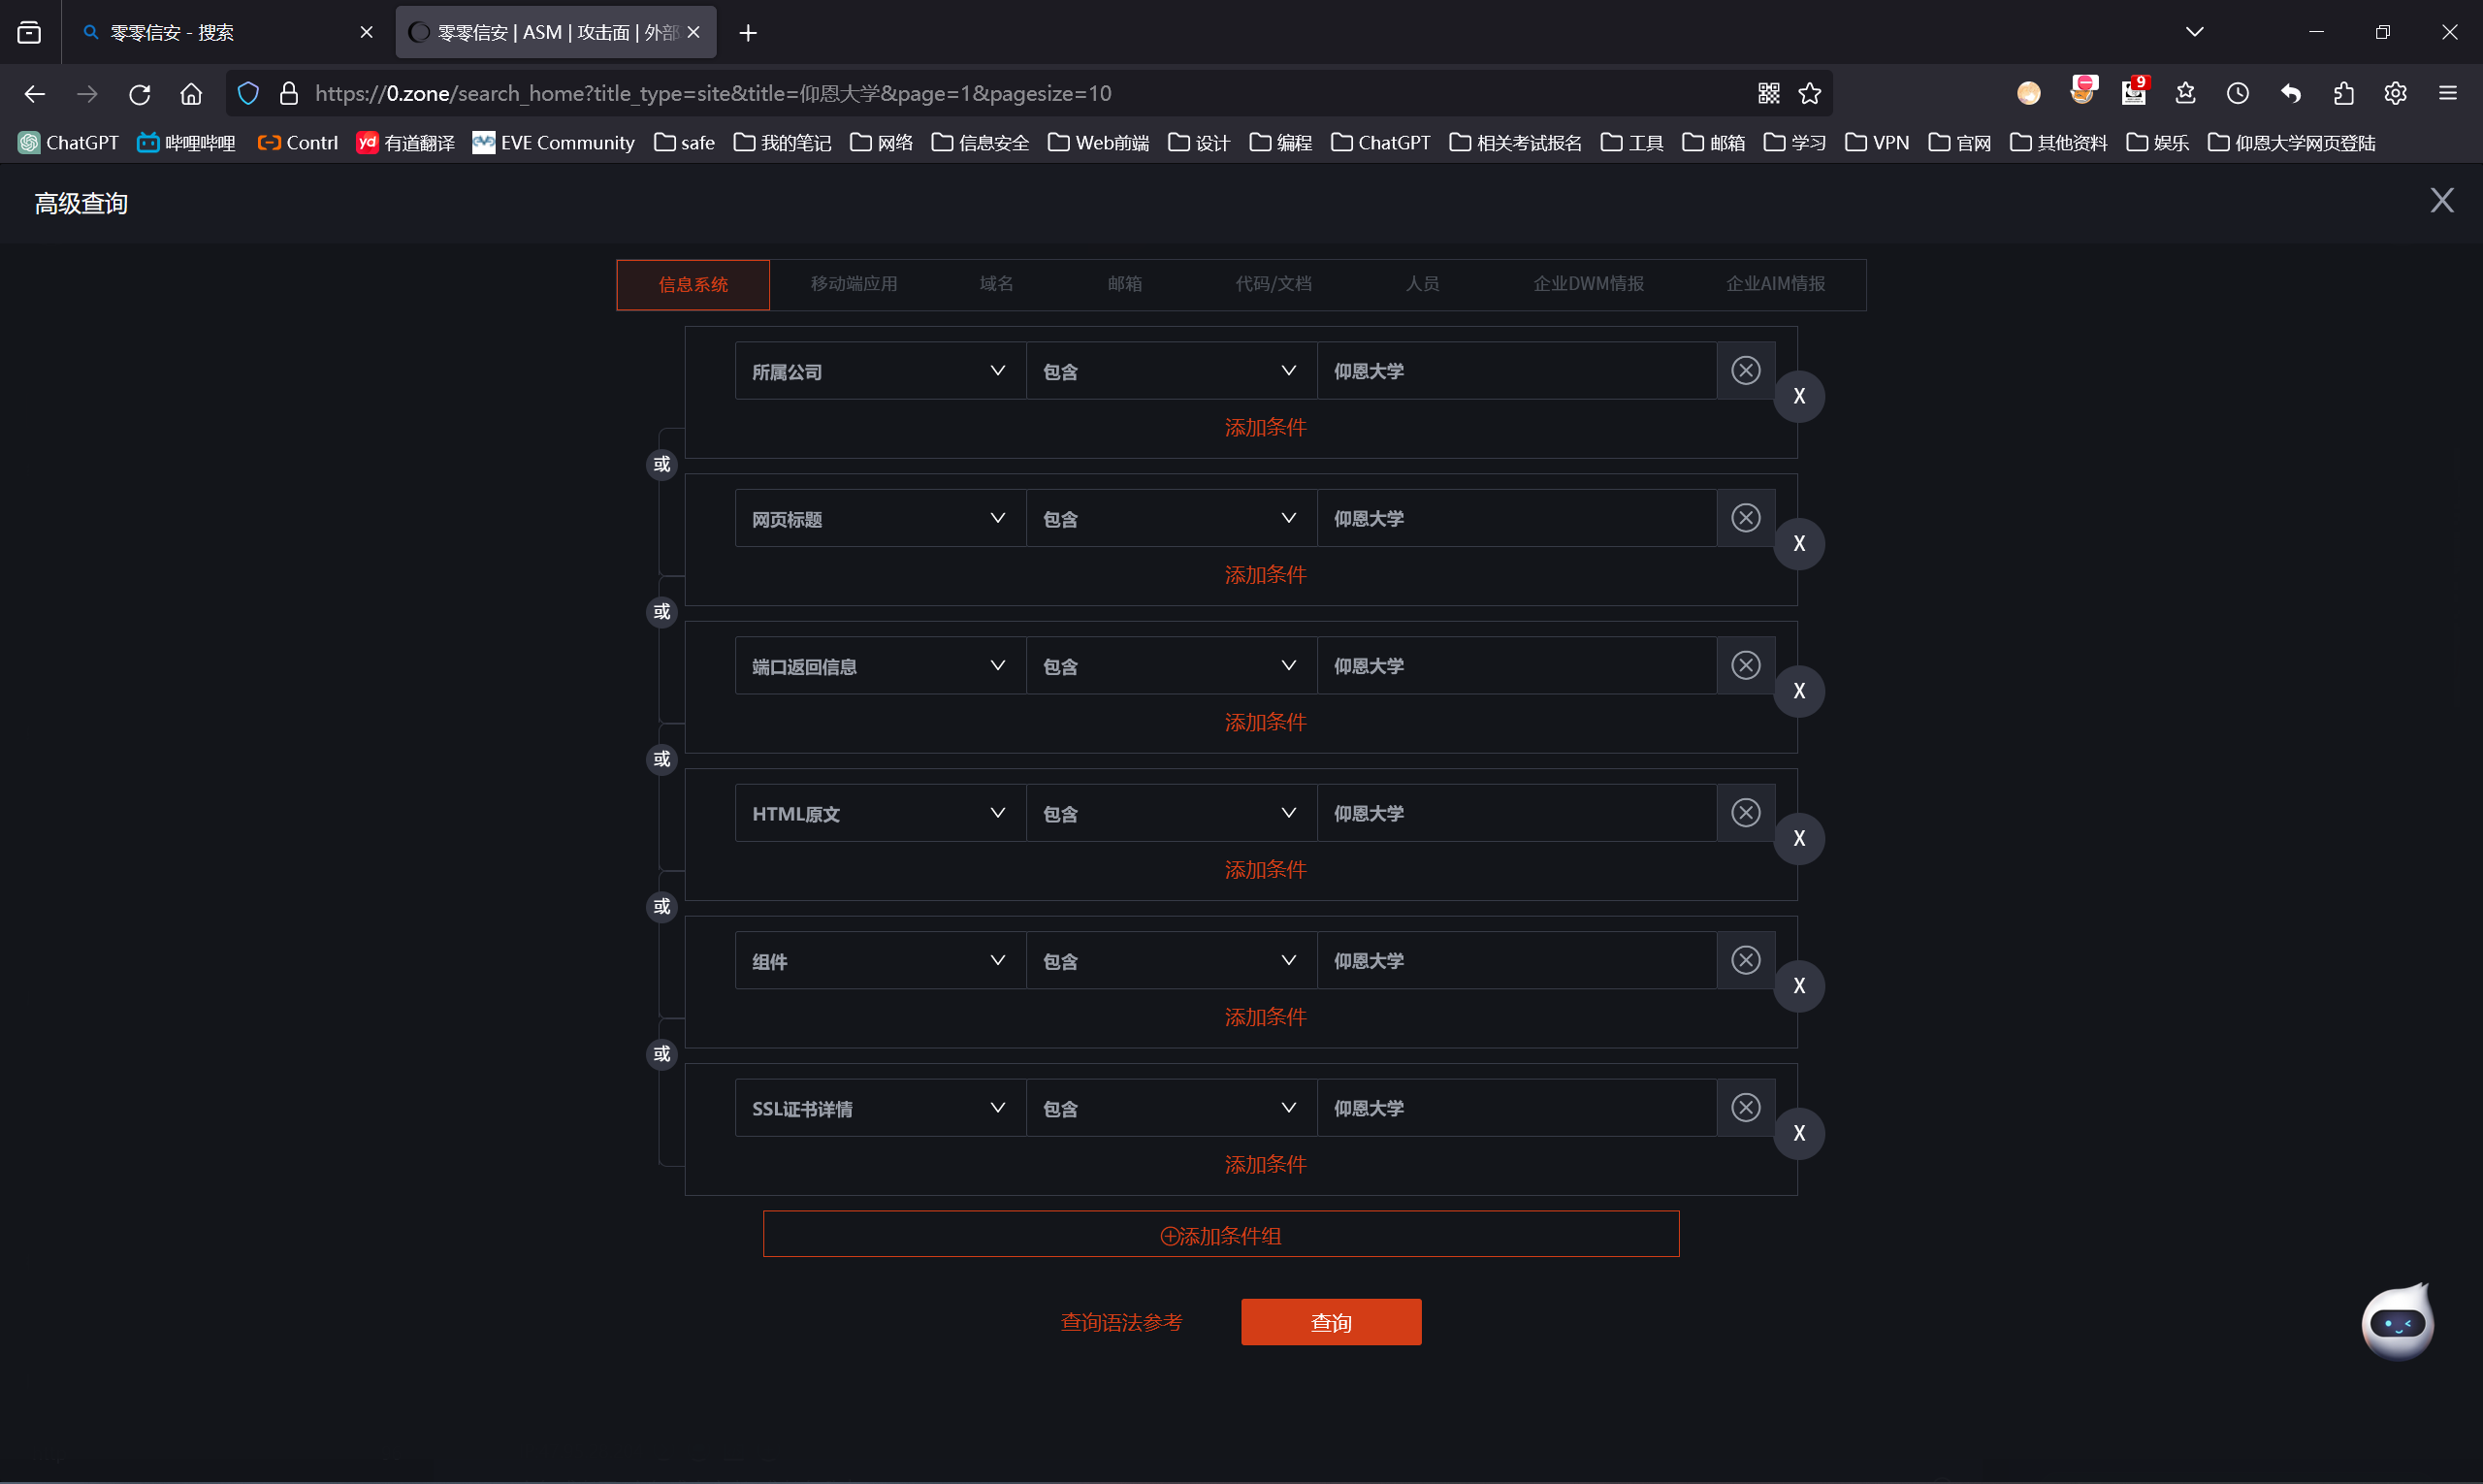Open the QR code icon in address bar
2483x1484 pixels.
[1768, 93]
